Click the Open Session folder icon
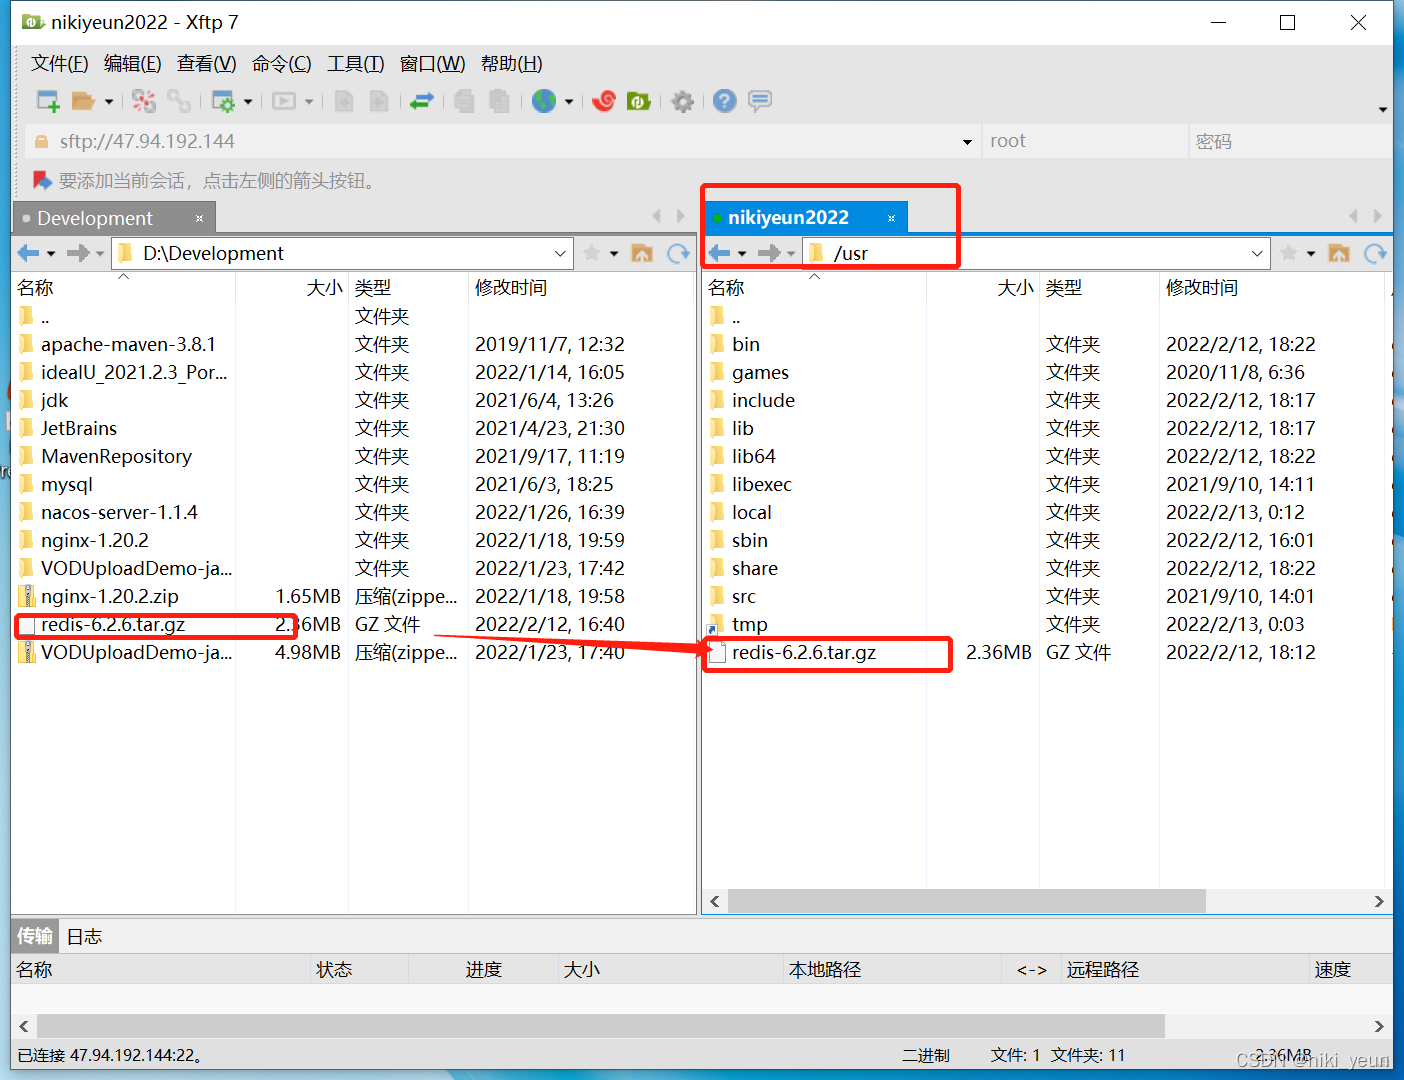Screen dimensions: 1404x1080 coord(83,101)
